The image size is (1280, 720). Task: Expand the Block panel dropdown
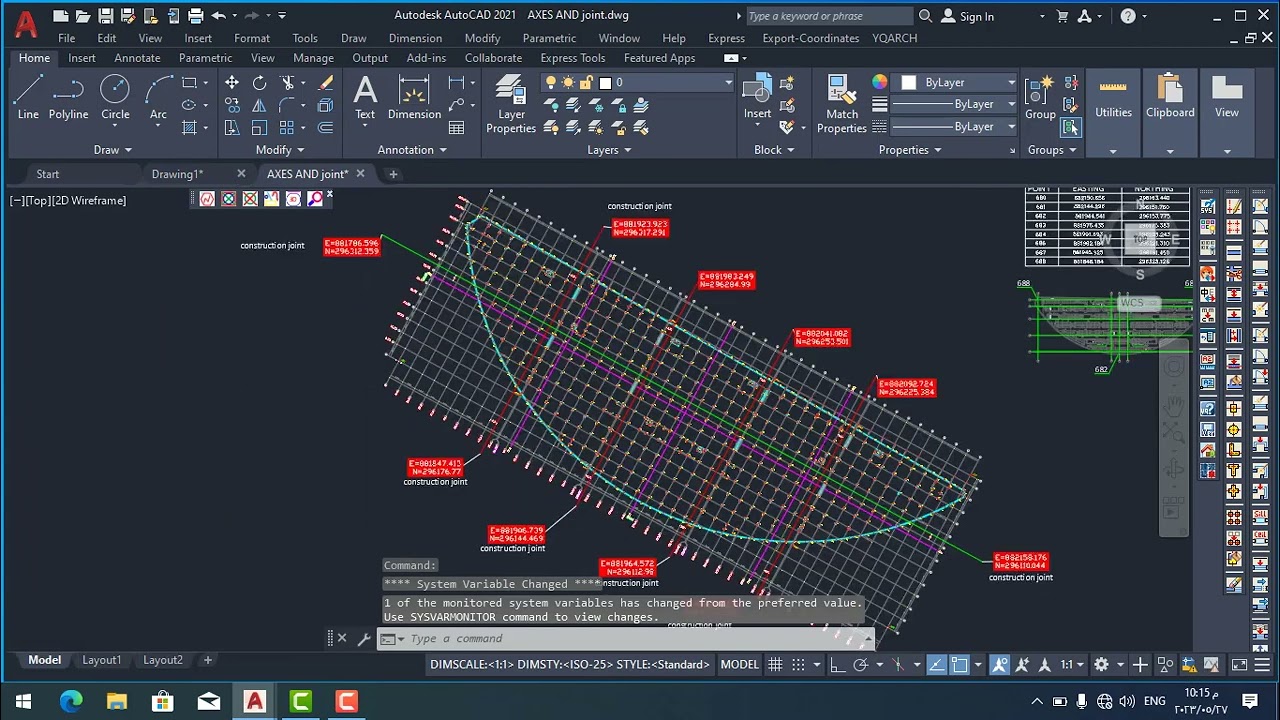774,150
